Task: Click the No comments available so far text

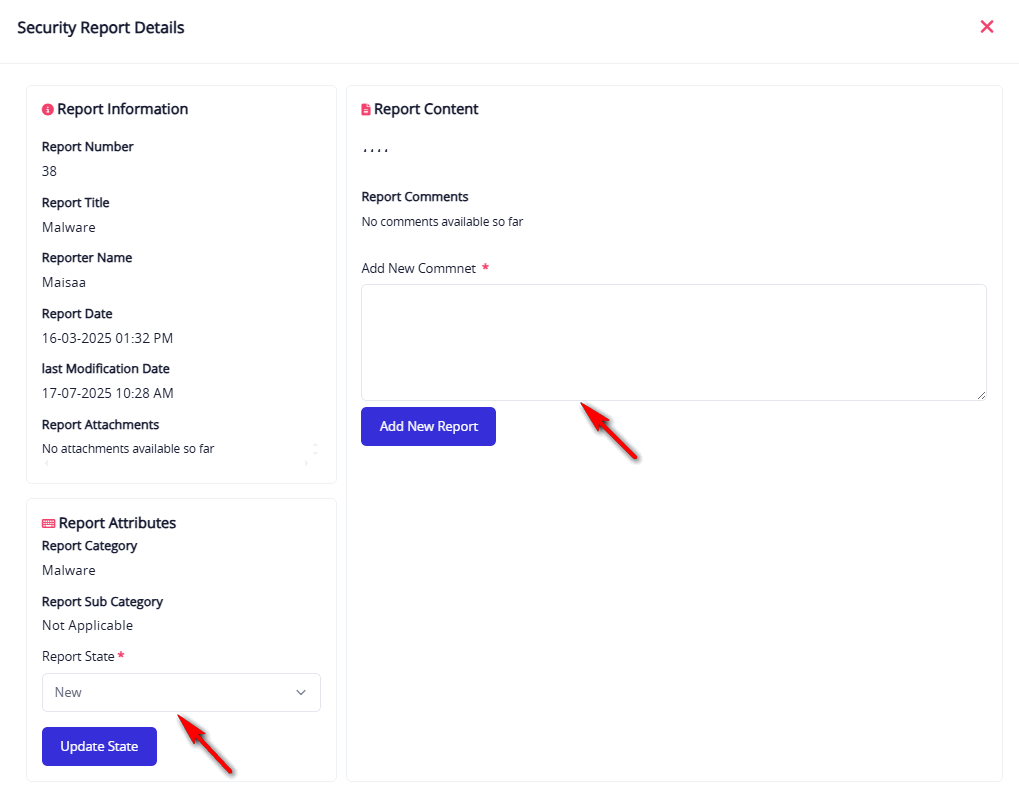Action: point(442,221)
